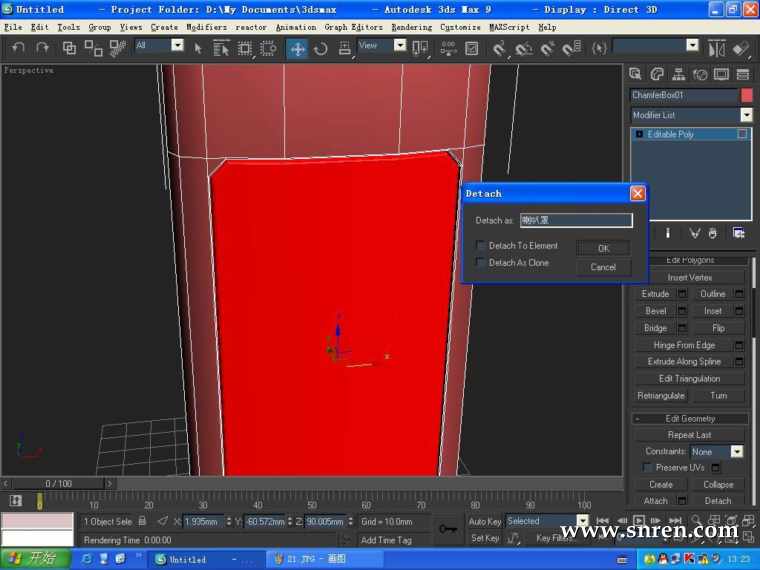The image size is (760, 570).
Task: Open the selection filter All dropdown
Action: click(177, 45)
